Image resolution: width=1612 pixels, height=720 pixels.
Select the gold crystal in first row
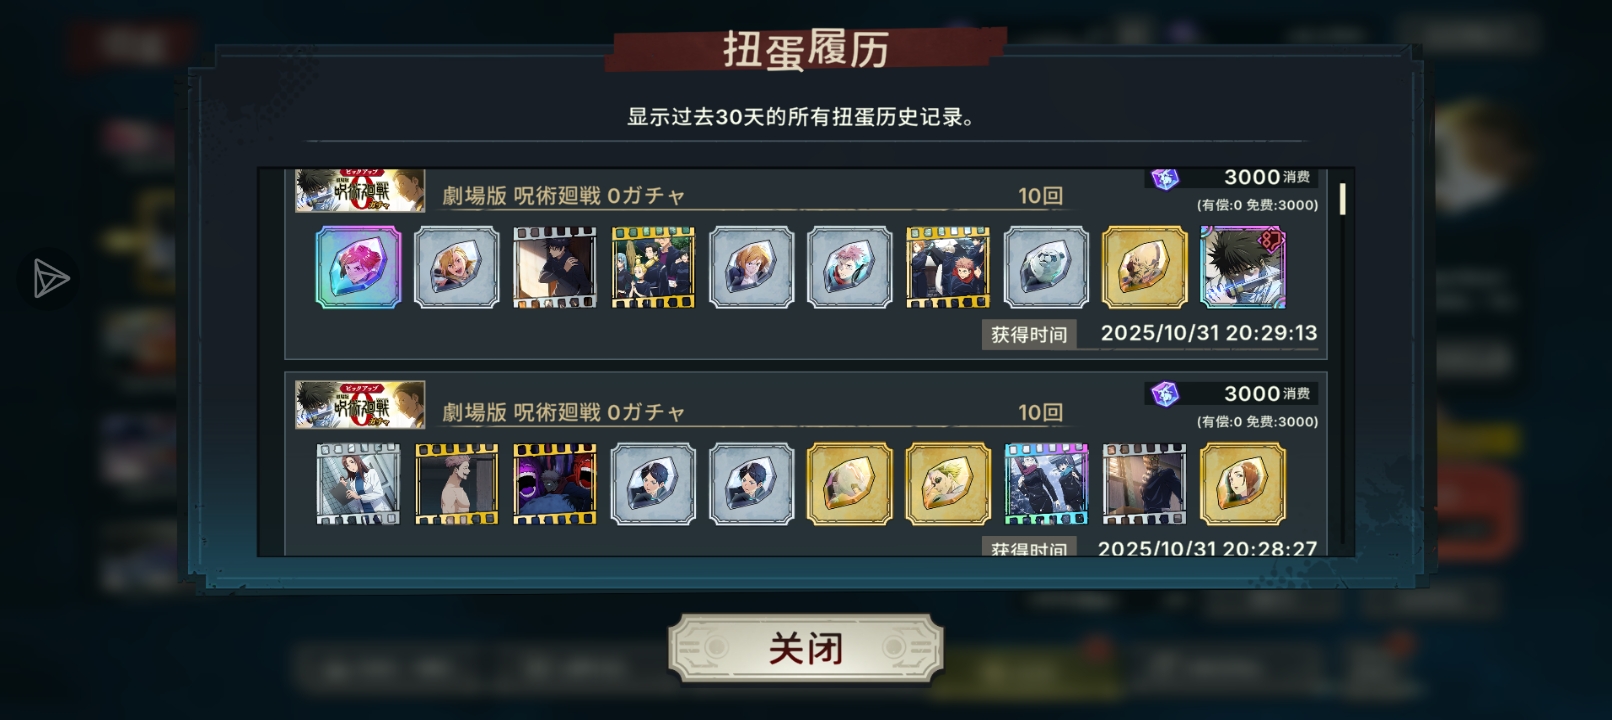pos(1145,267)
